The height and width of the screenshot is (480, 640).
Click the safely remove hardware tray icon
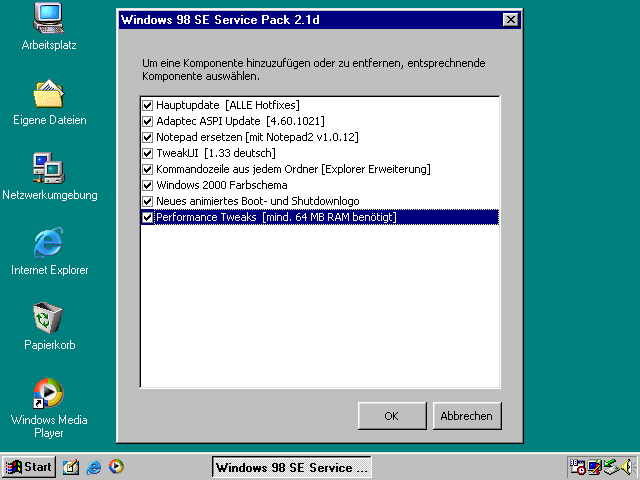point(611,467)
